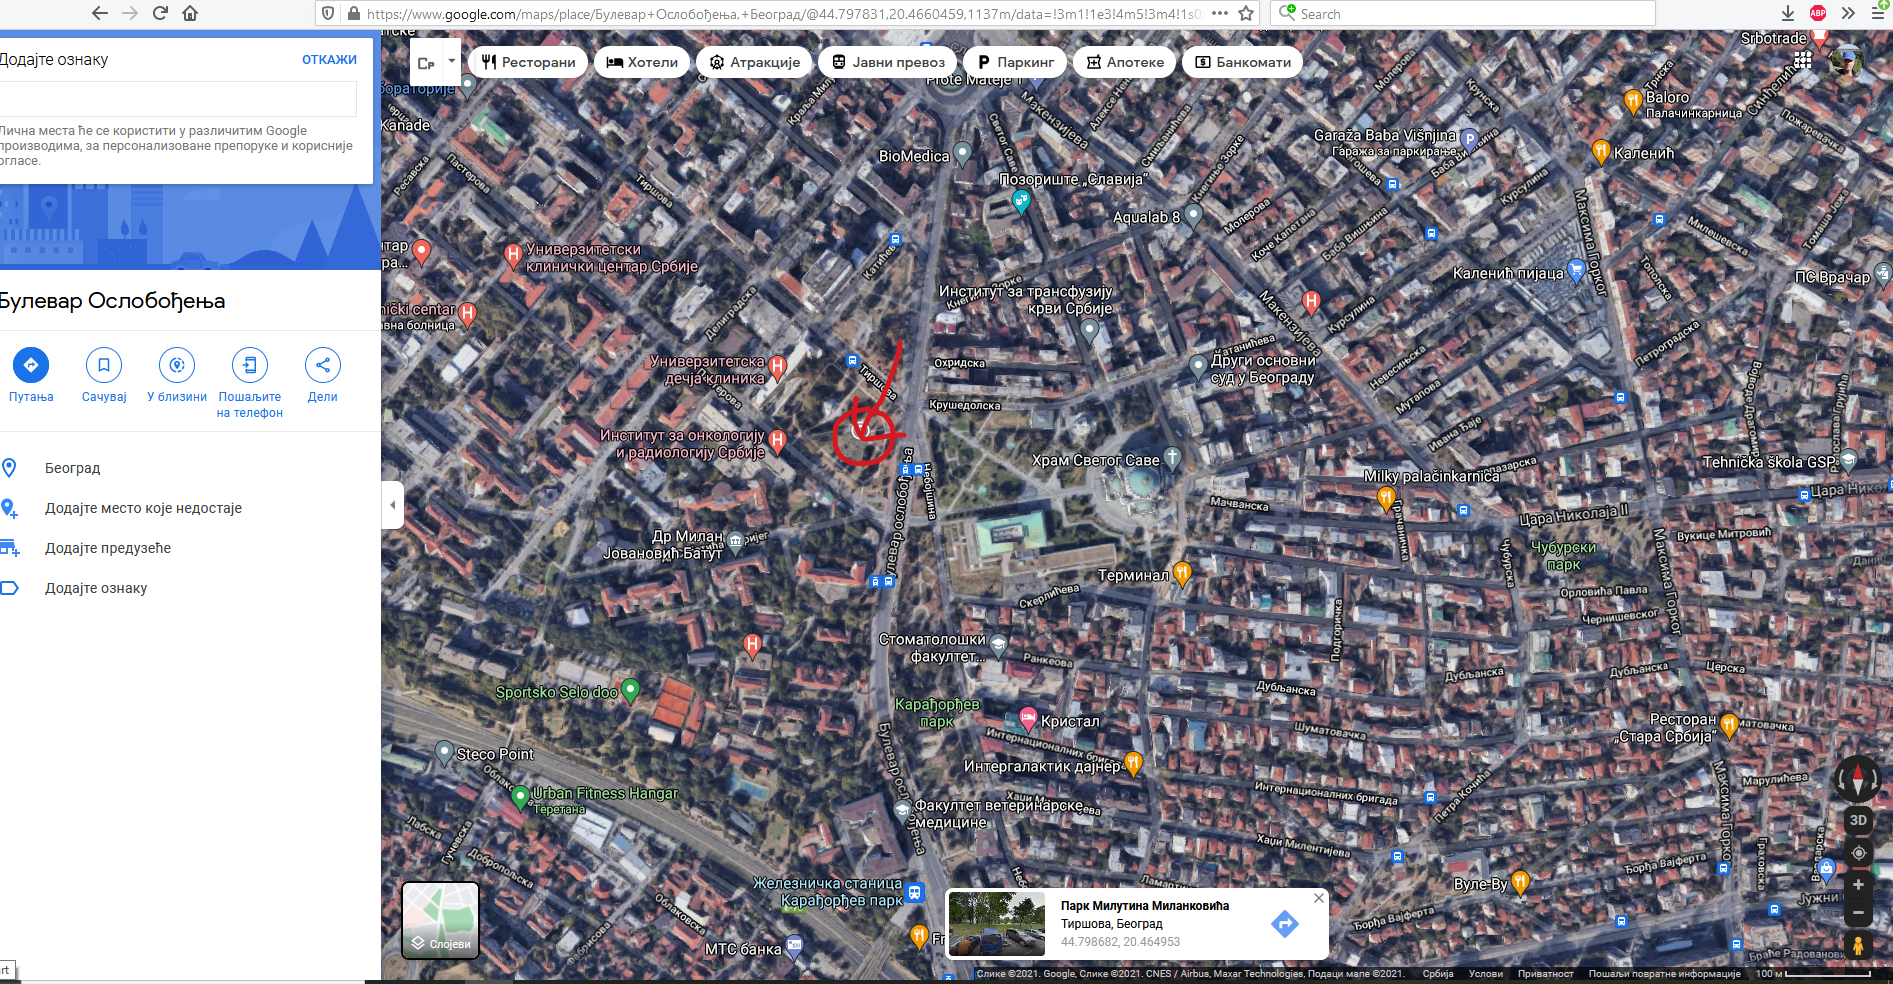Screen dimensions: 1893x984
Task: Click Путања directions icon
Action: 31,365
